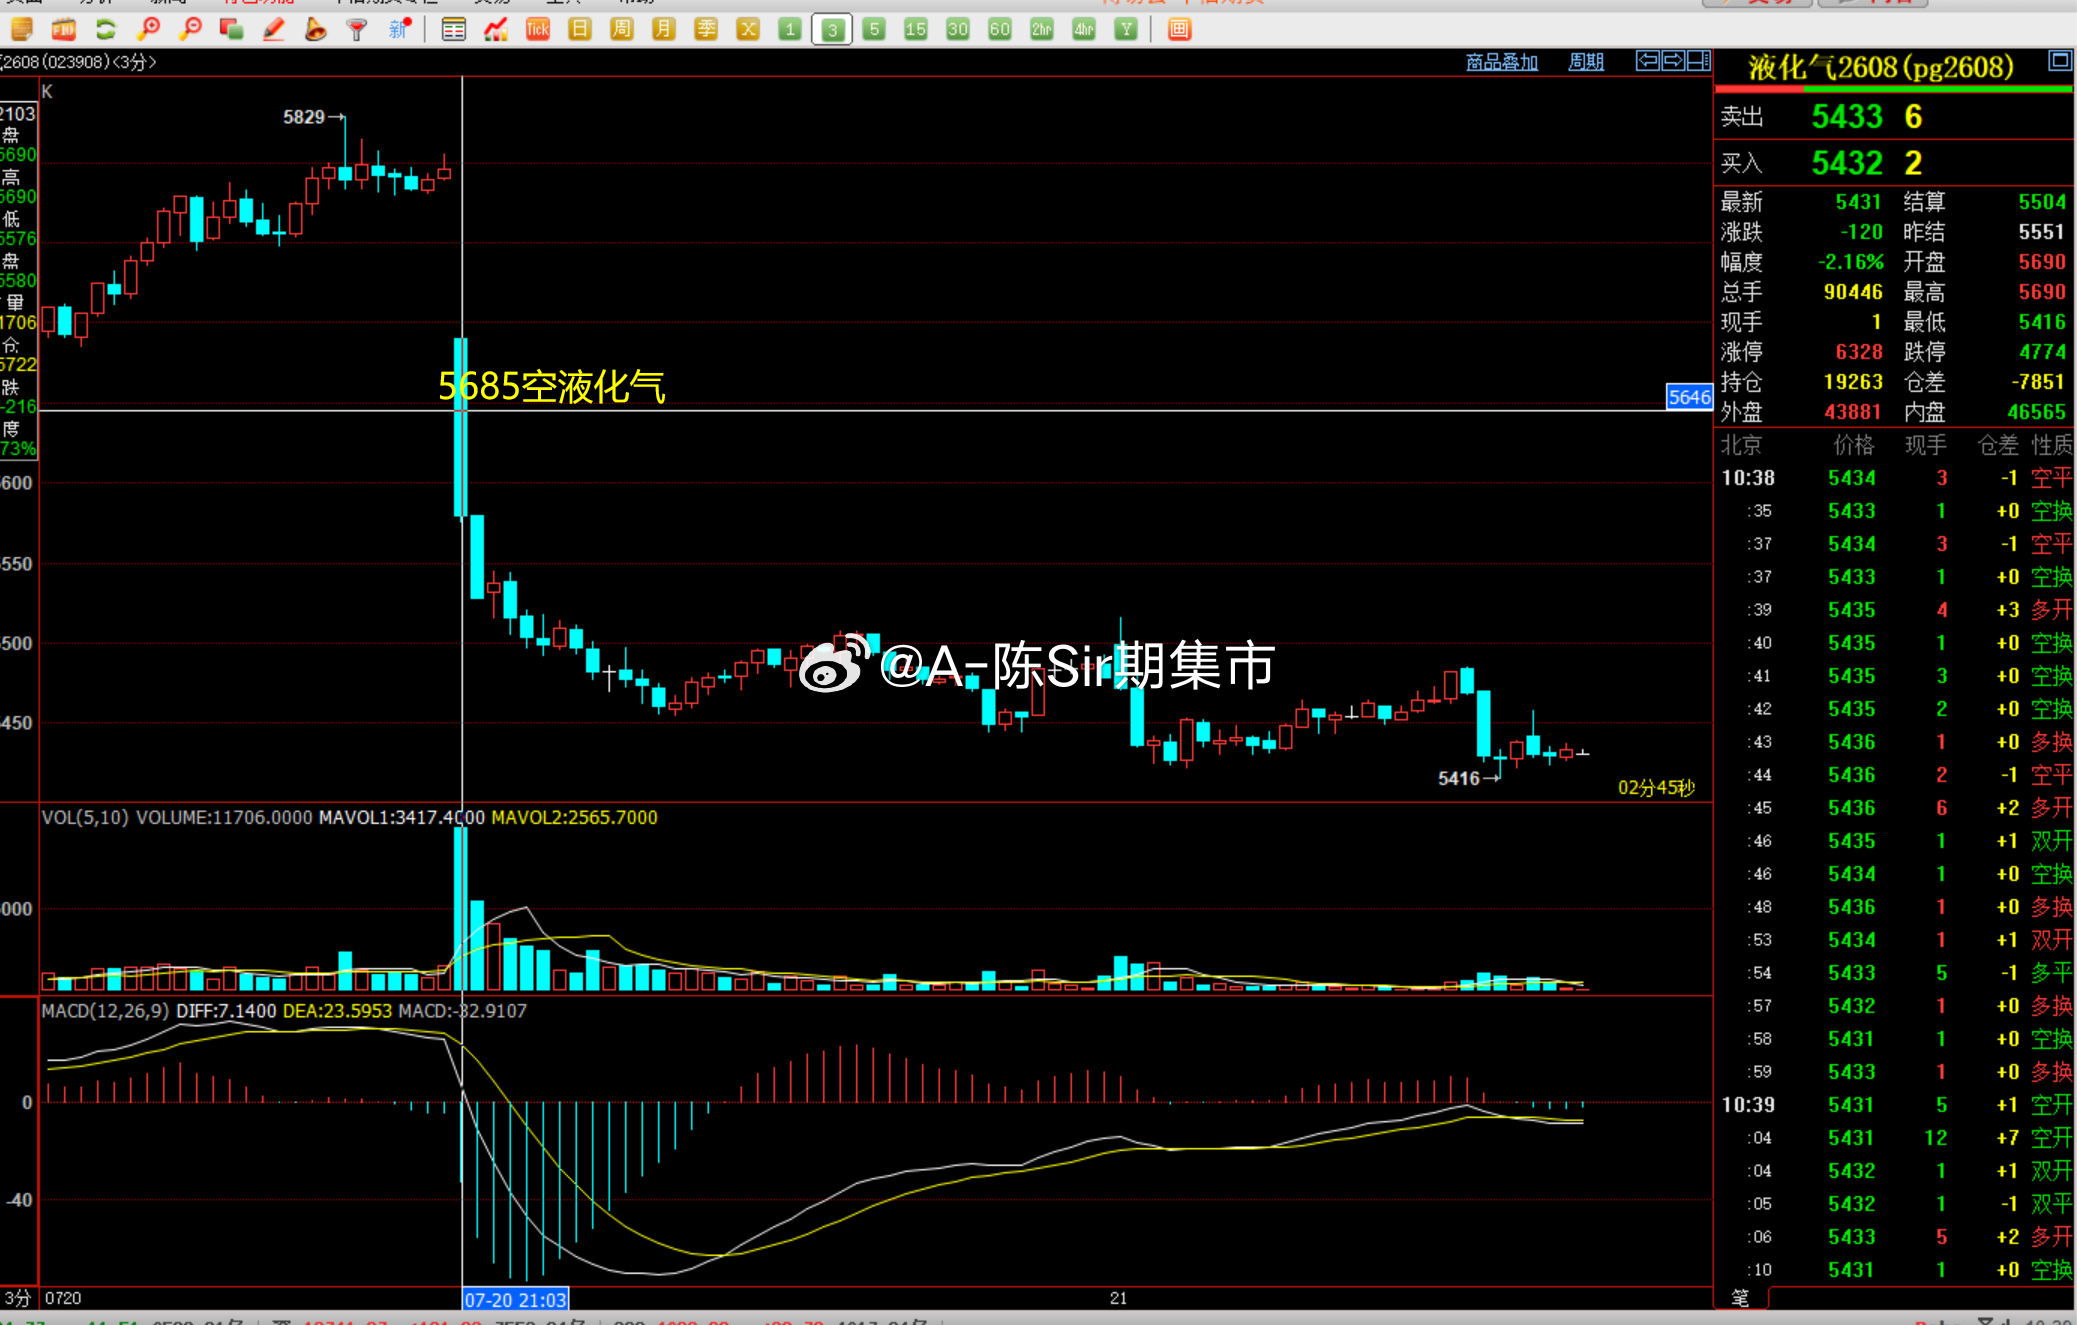Screen dimensions: 2077x1325
Task: Click the 02分45秒 countdown timer
Action: click(1656, 788)
